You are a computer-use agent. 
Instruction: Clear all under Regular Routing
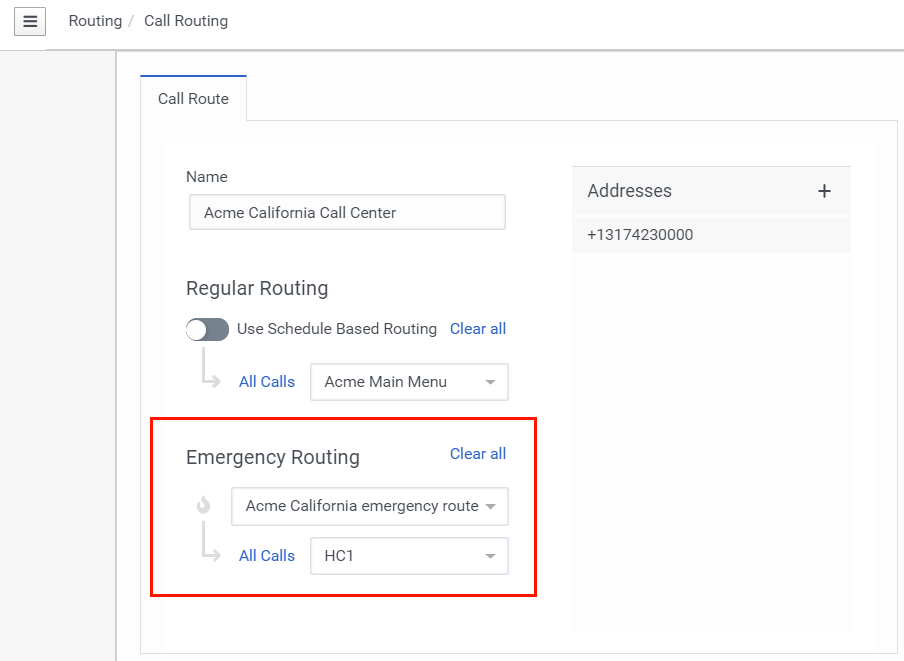pos(478,329)
